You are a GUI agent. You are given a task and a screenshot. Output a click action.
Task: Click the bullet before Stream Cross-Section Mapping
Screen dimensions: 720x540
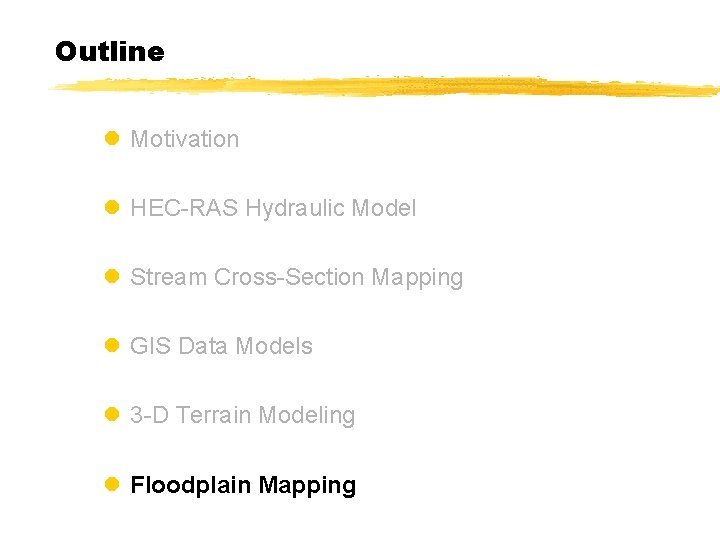click(x=112, y=278)
